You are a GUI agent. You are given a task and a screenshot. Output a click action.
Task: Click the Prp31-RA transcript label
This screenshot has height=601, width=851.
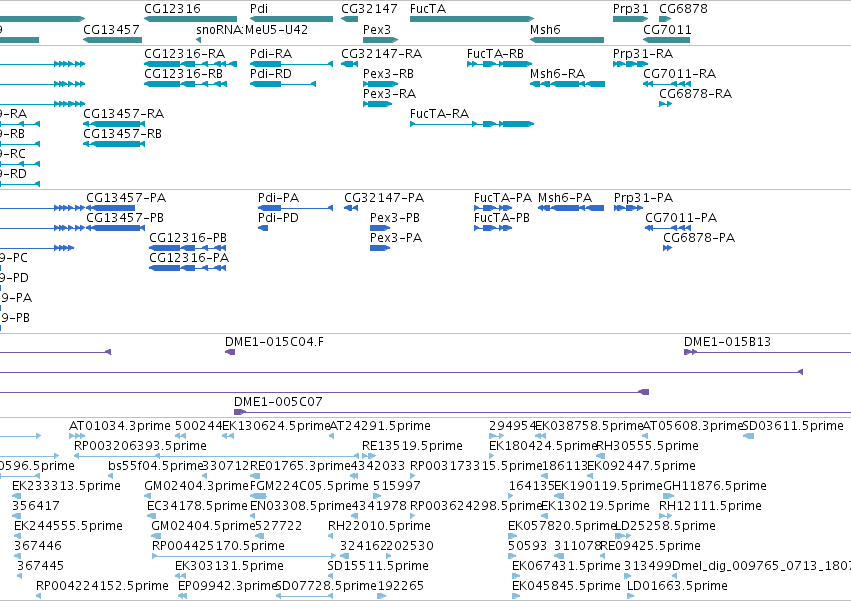643,54
